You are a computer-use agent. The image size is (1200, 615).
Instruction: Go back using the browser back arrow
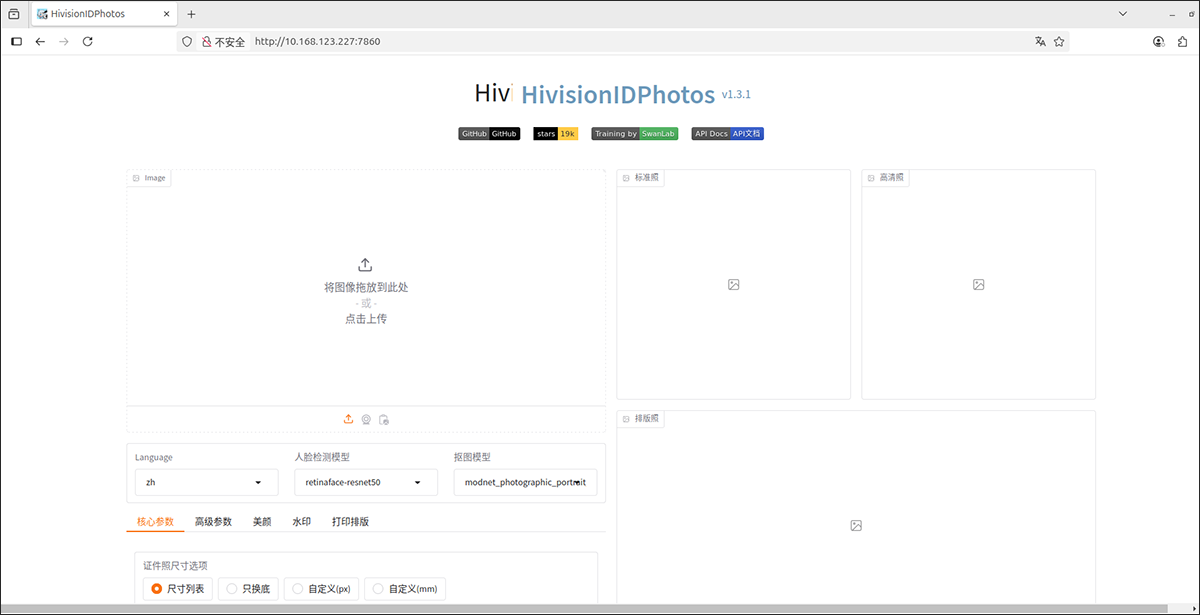(40, 42)
